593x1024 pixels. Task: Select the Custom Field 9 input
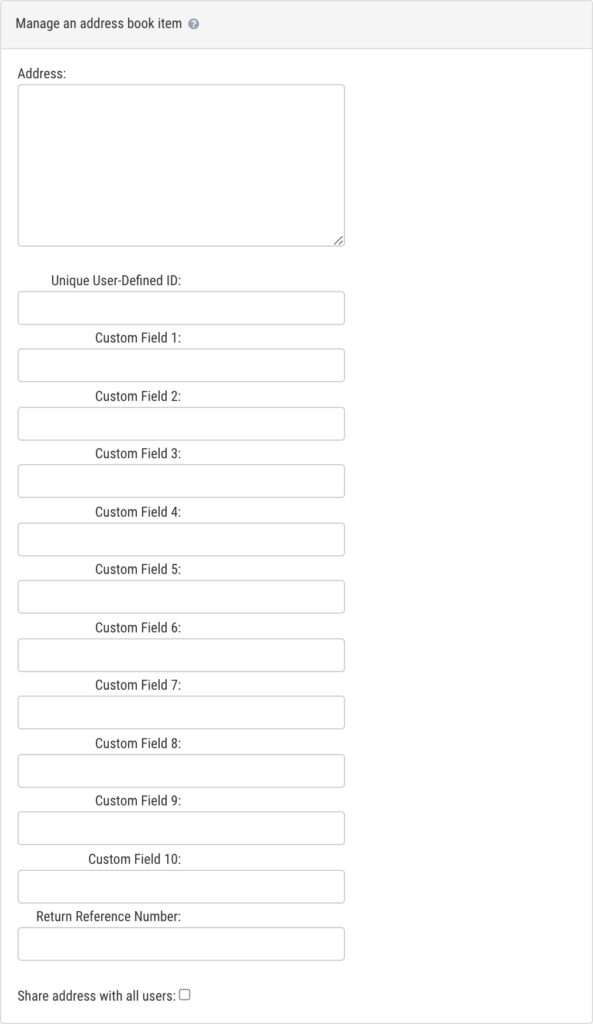(180, 827)
